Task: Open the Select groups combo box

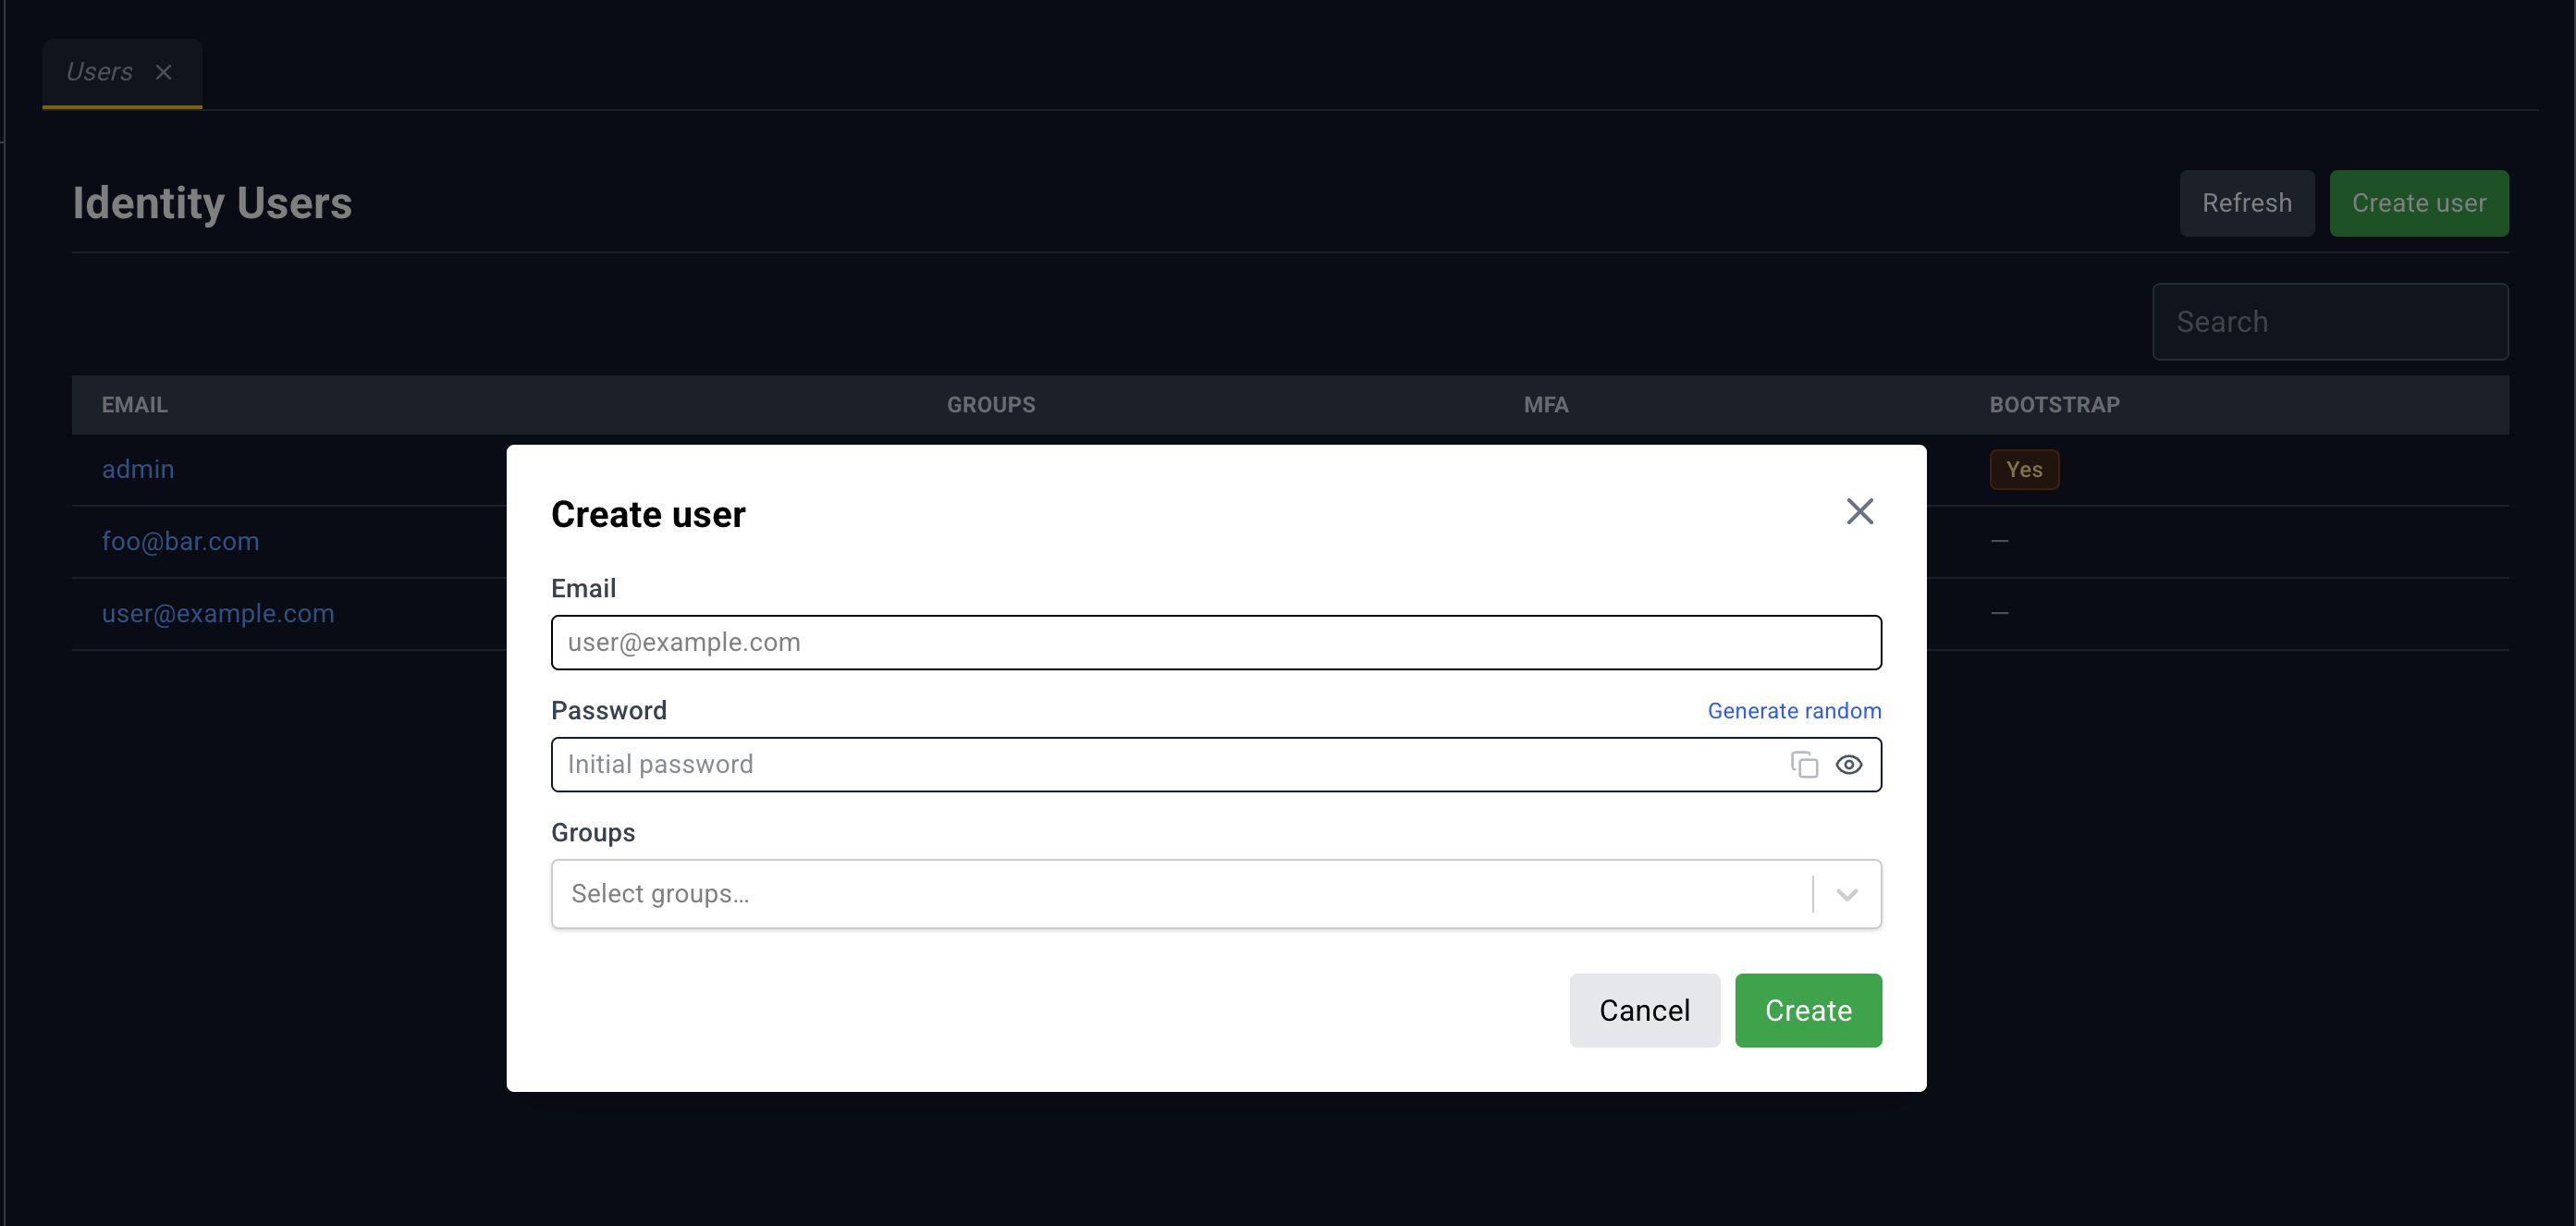Action: click(x=1216, y=894)
